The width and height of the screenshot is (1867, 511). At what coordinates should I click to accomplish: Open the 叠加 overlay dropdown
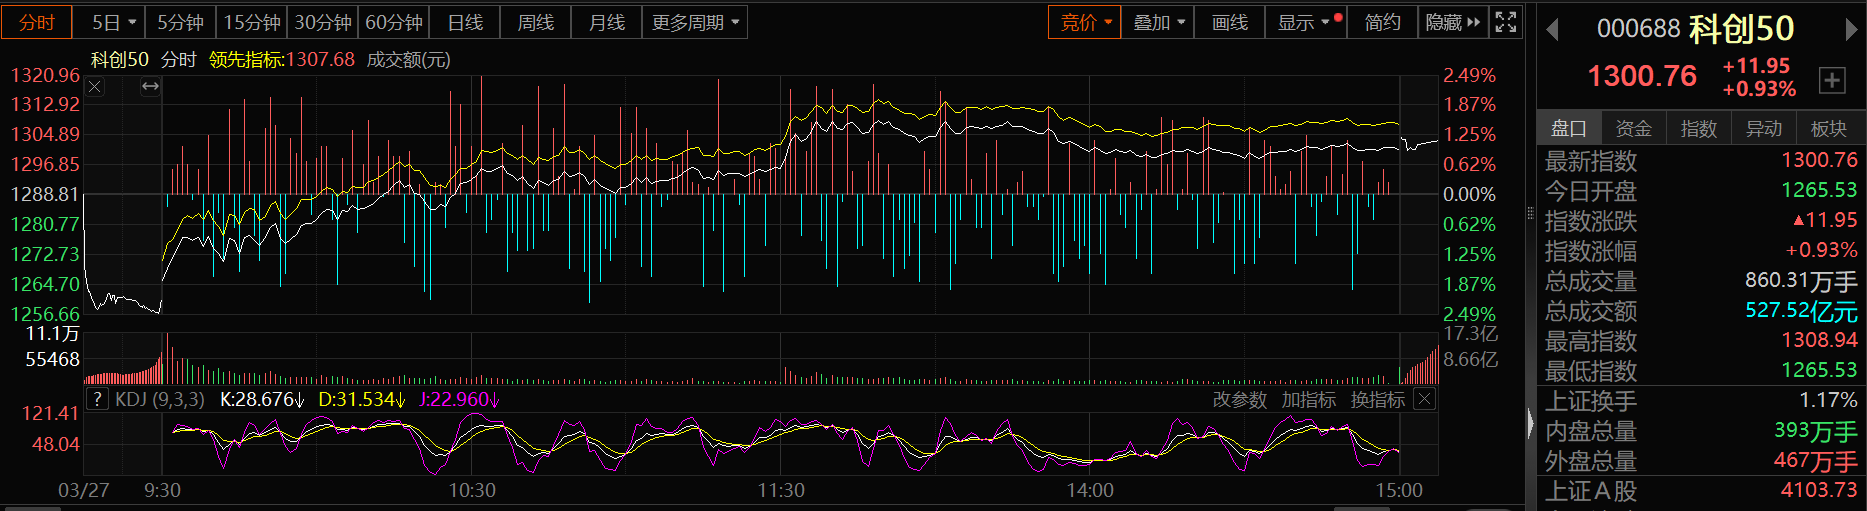(1158, 22)
